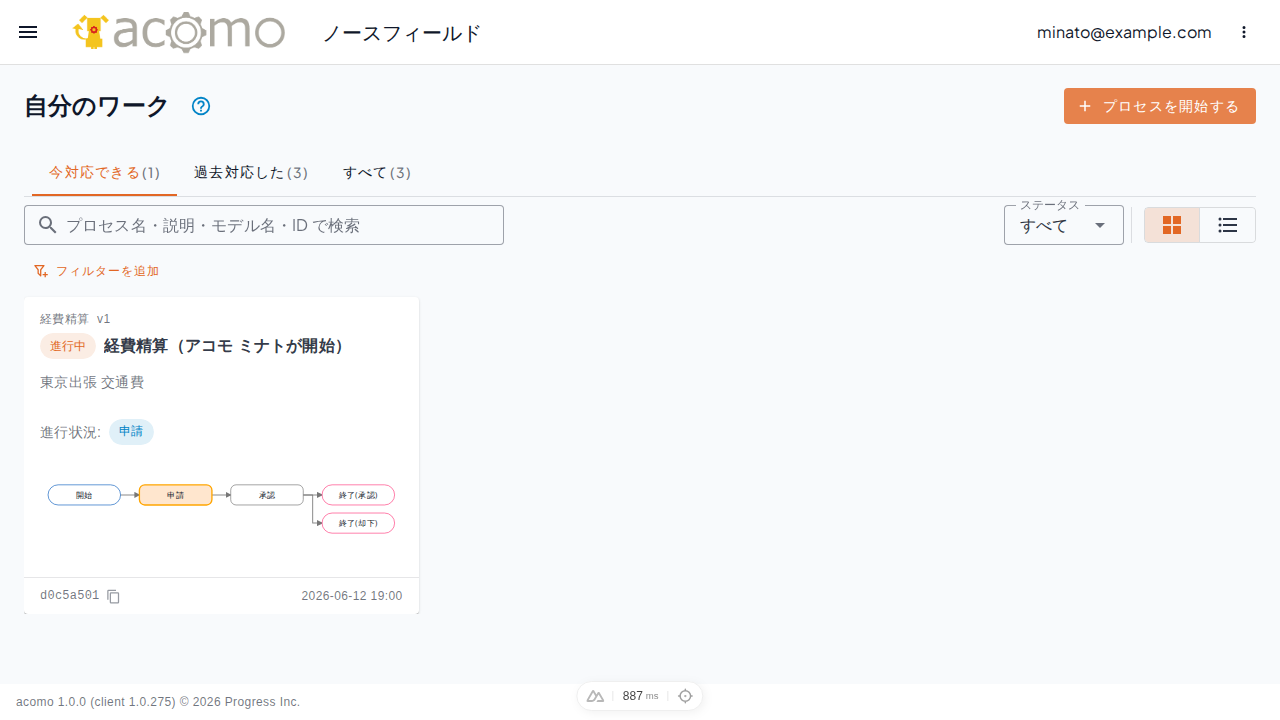This screenshot has height=720, width=1280.
Task: Click the 申請 progress chip
Action: pos(131,432)
